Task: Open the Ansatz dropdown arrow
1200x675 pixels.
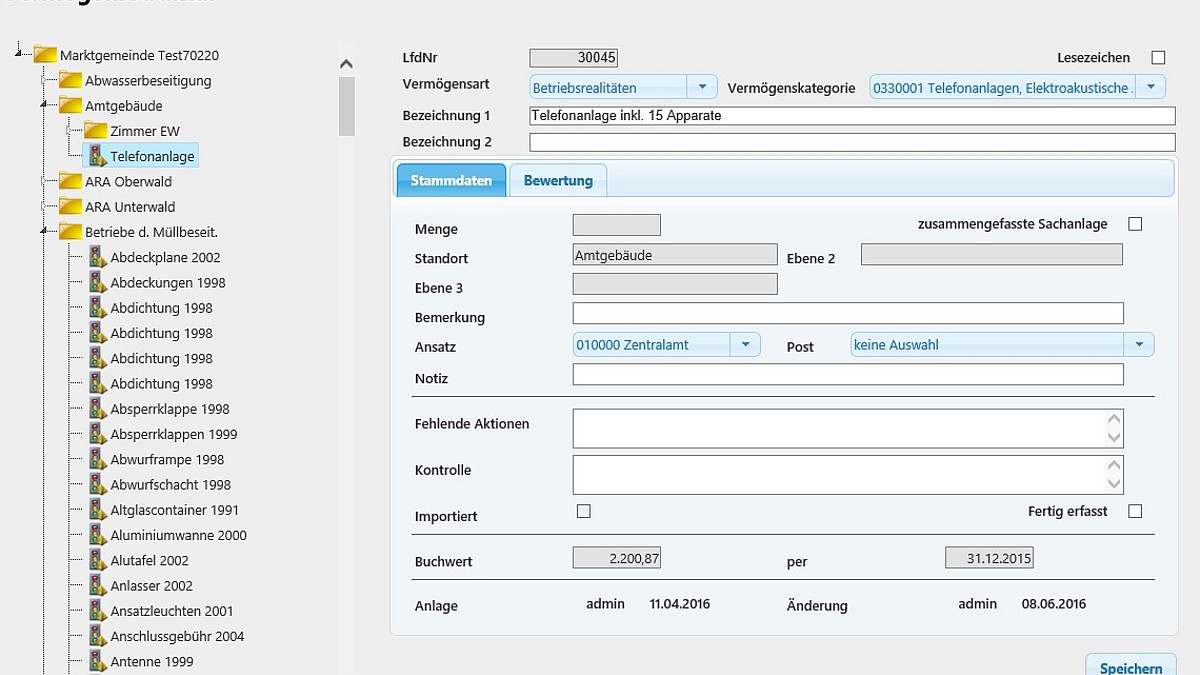Action: (x=745, y=345)
